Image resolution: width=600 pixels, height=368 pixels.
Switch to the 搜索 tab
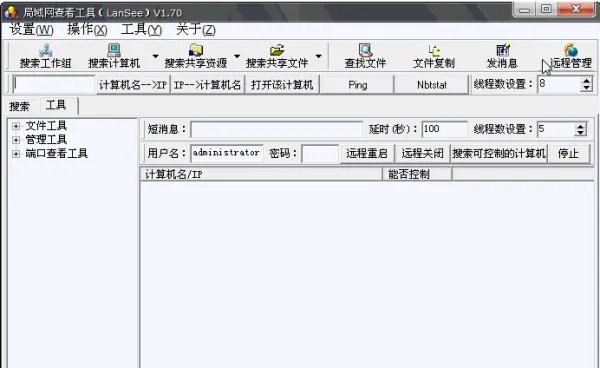pos(20,106)
